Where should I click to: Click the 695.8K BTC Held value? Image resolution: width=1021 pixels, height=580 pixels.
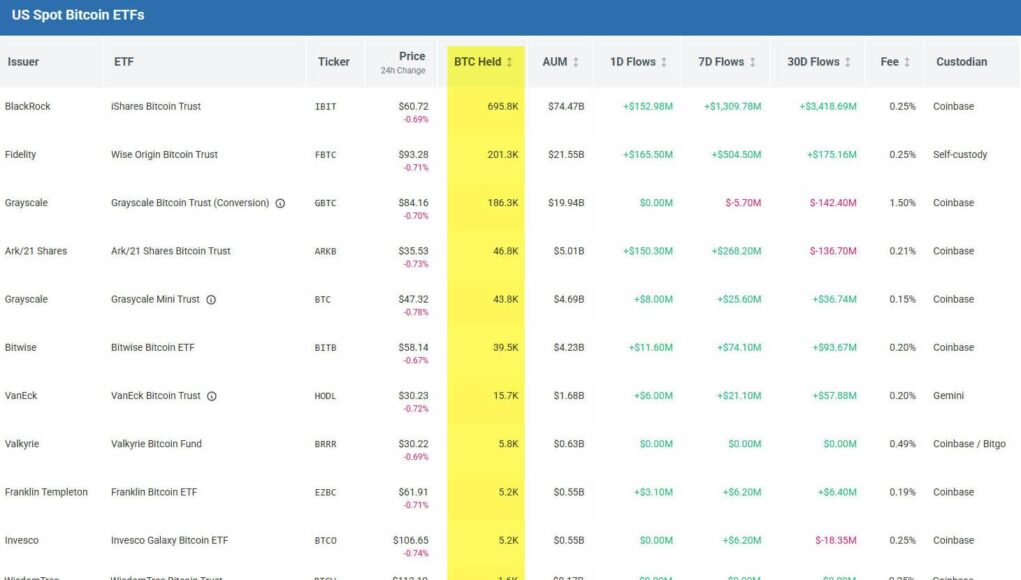[x=503, y=106]
